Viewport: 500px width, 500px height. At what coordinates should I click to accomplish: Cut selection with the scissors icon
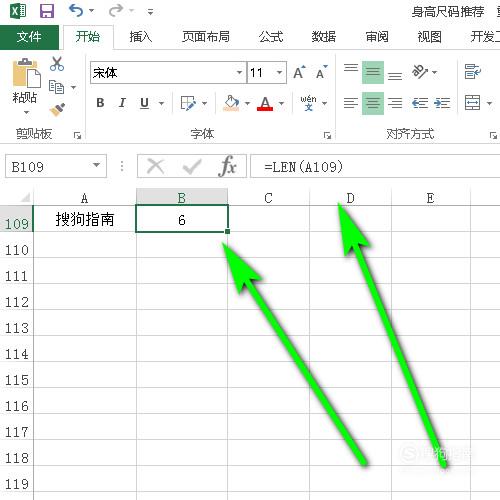click(x=57, y=64)
